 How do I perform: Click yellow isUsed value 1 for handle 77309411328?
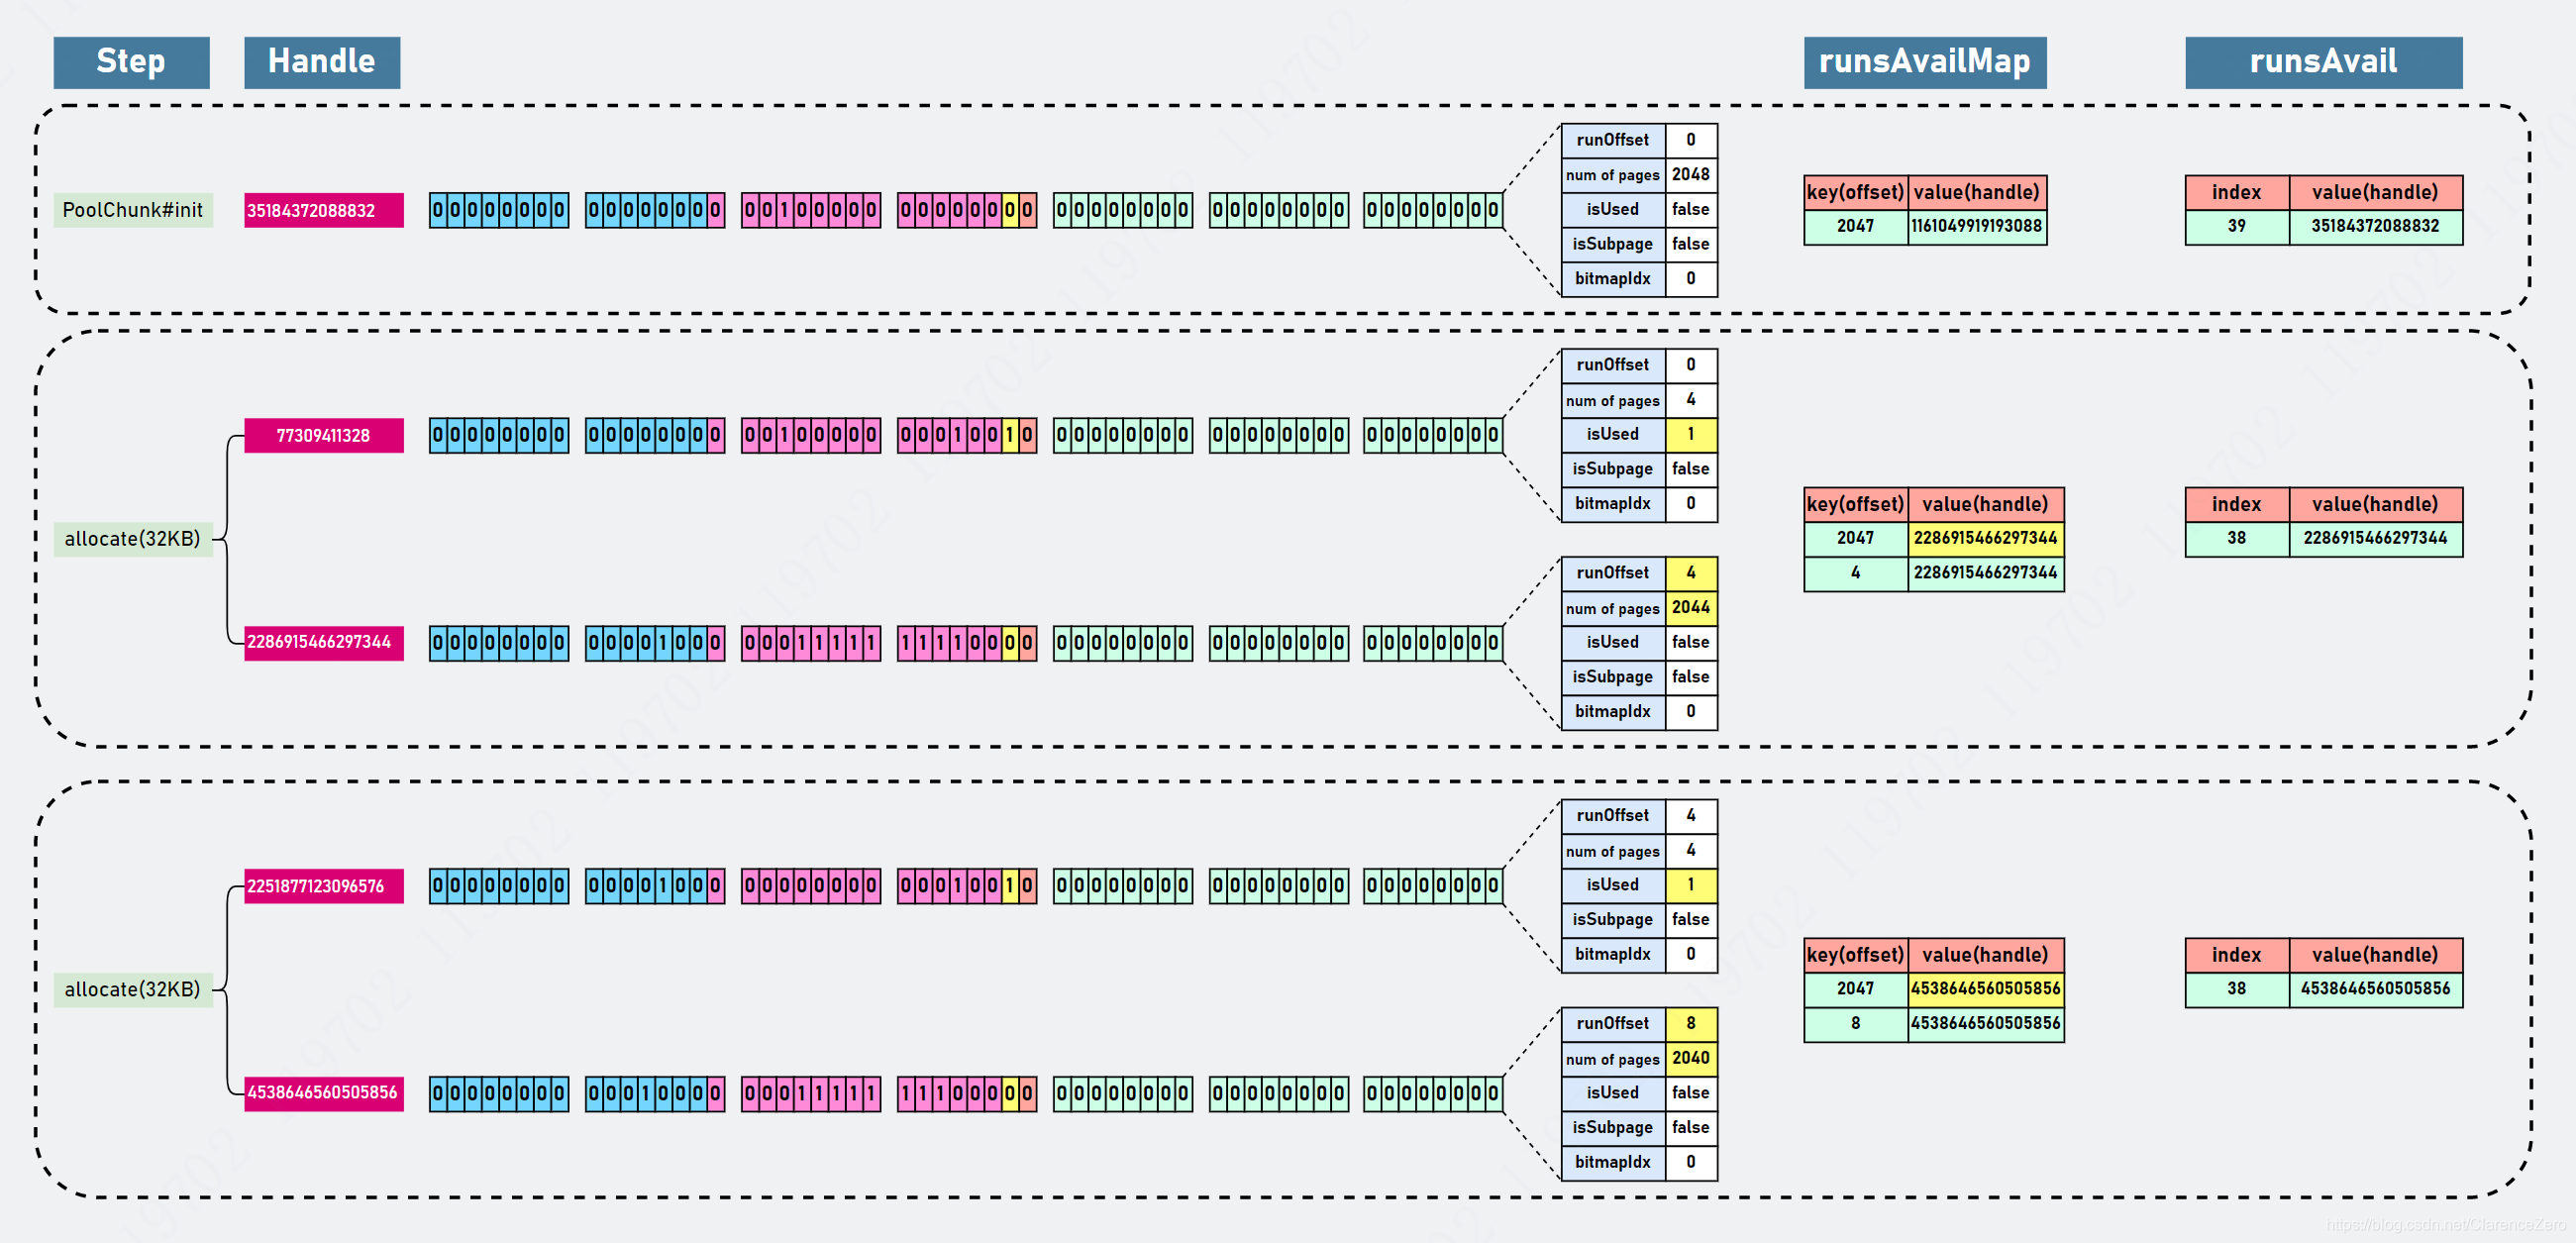click(x=1690, y=434)
